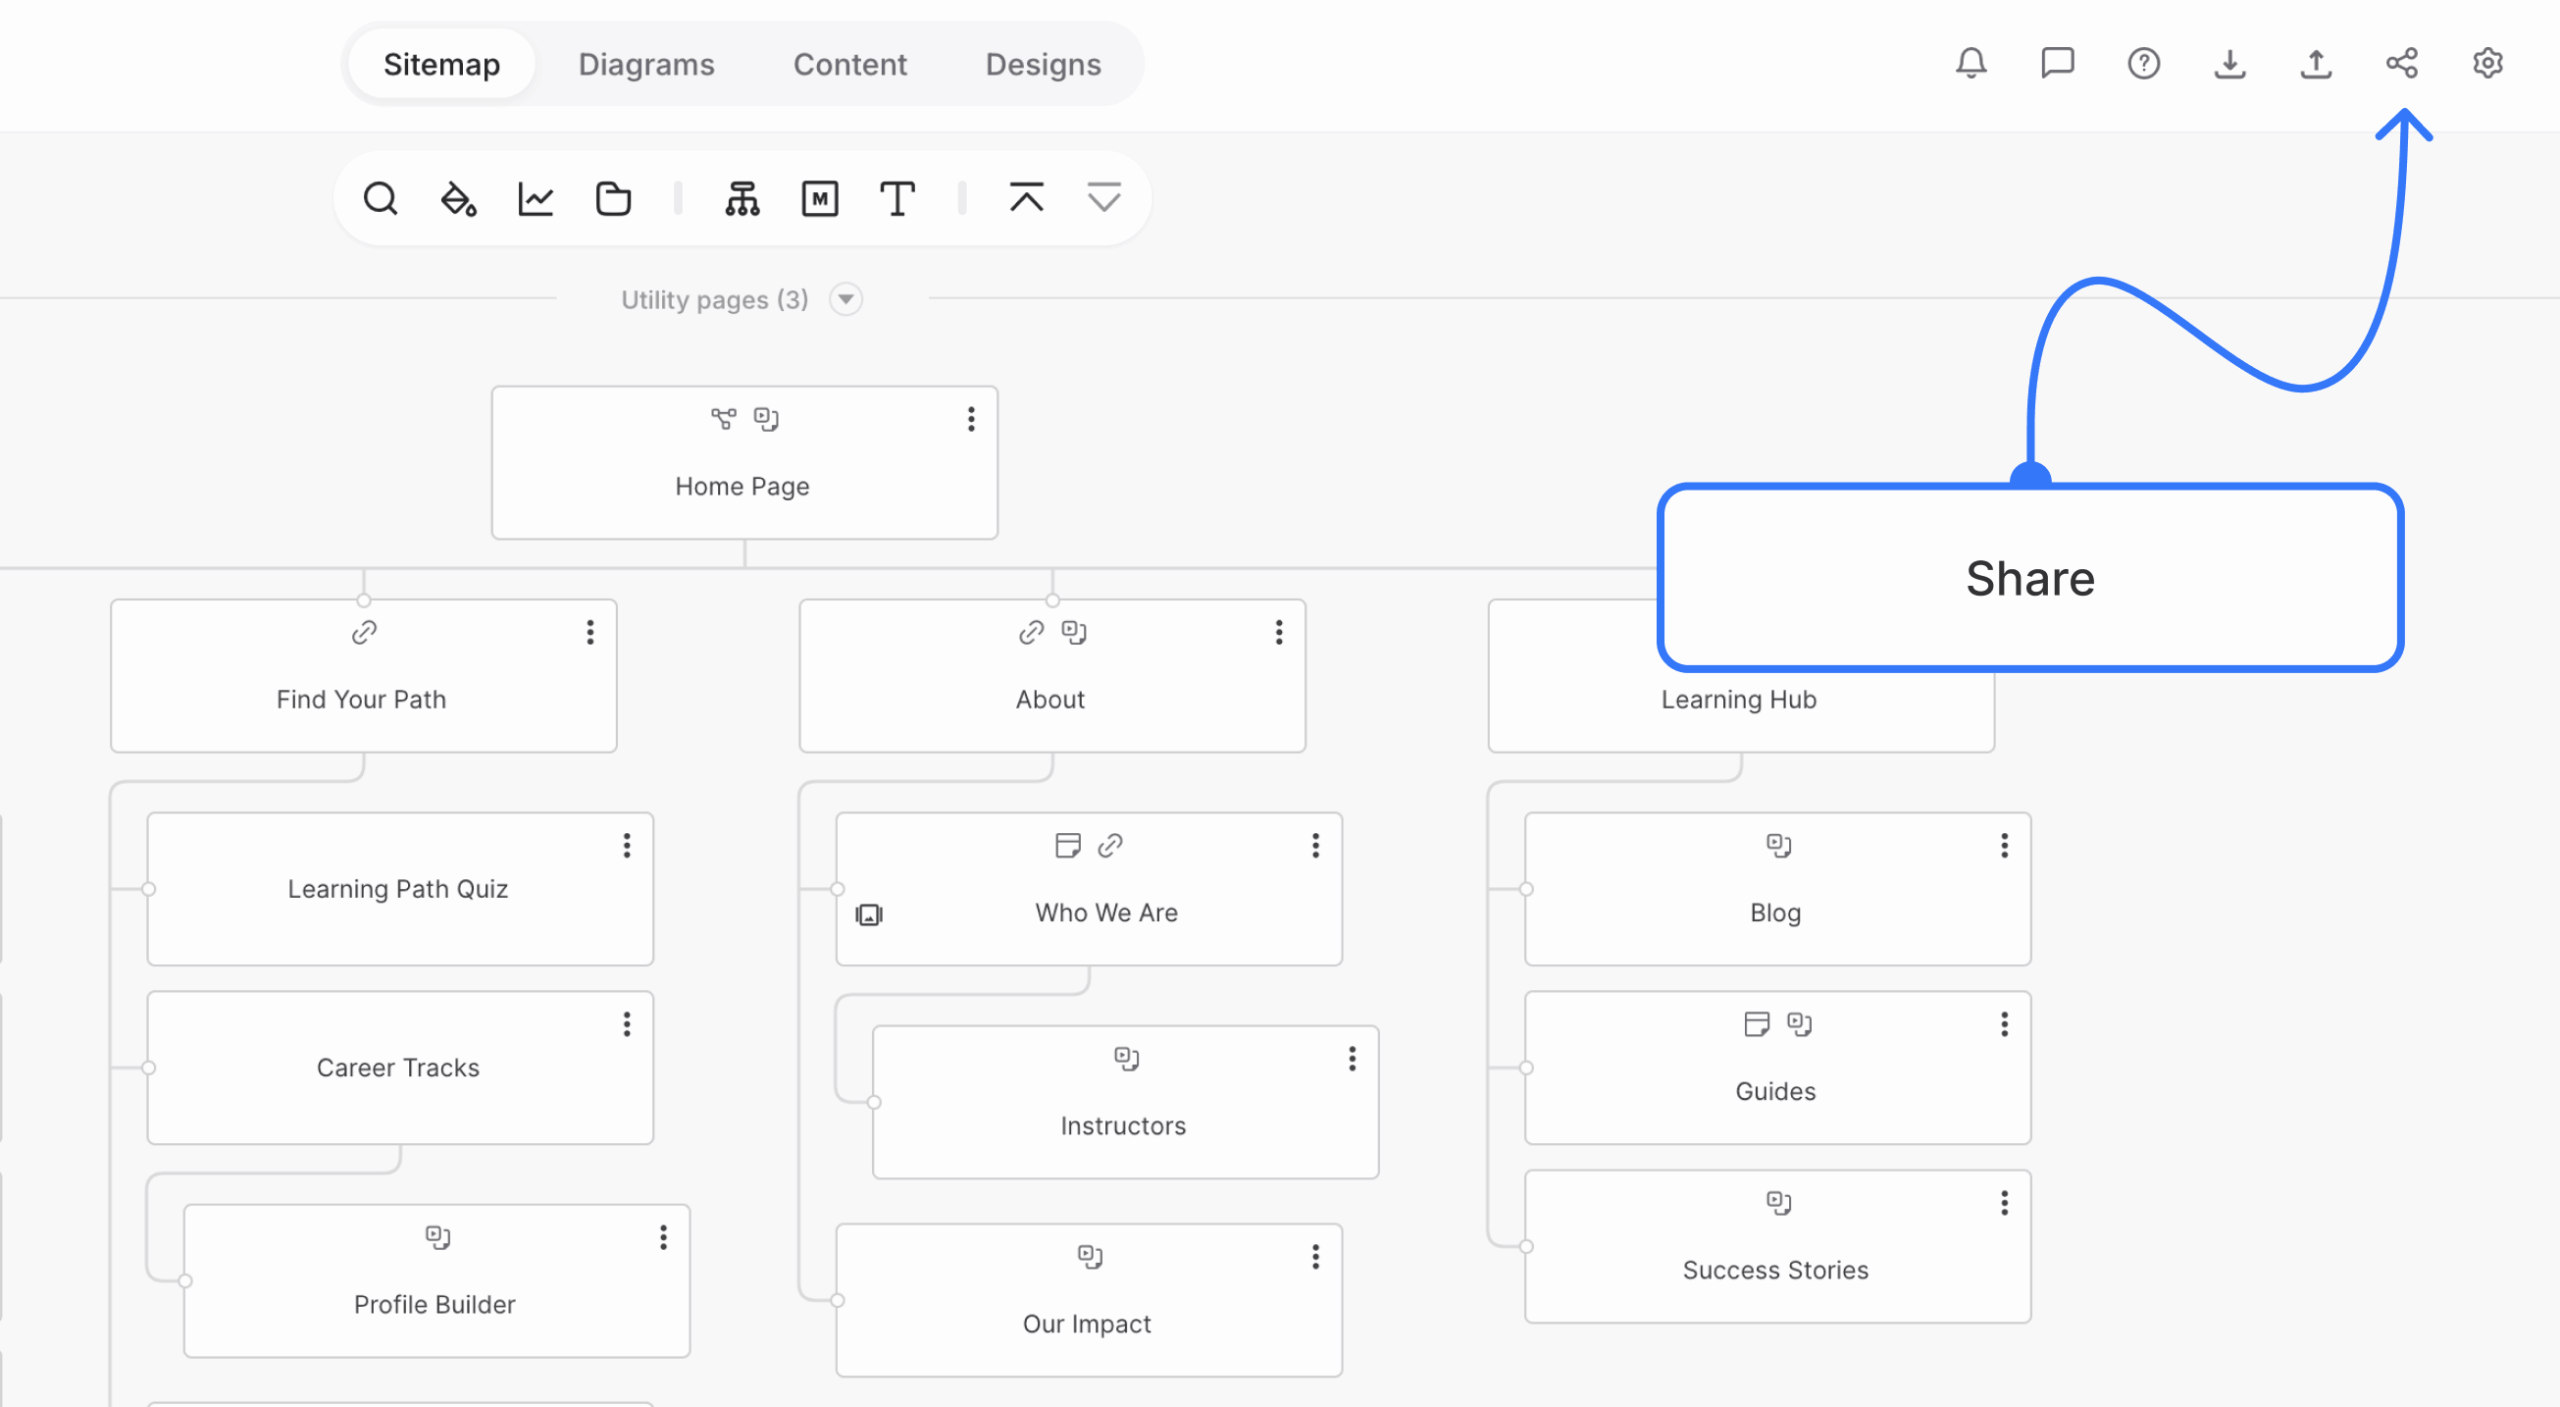Open Guides card three-dot menu
This screenshot has width=2560, height=1407.
(2005, 1024)
